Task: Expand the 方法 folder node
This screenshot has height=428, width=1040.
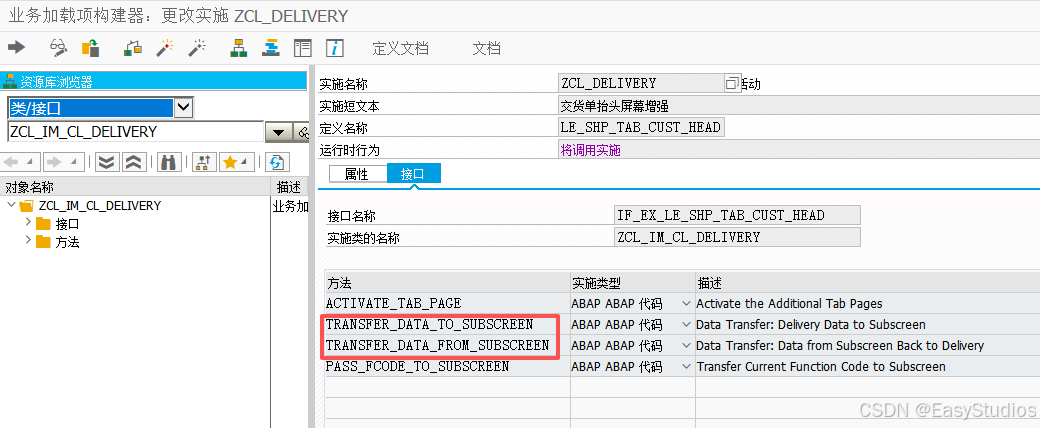Action: 28,240
